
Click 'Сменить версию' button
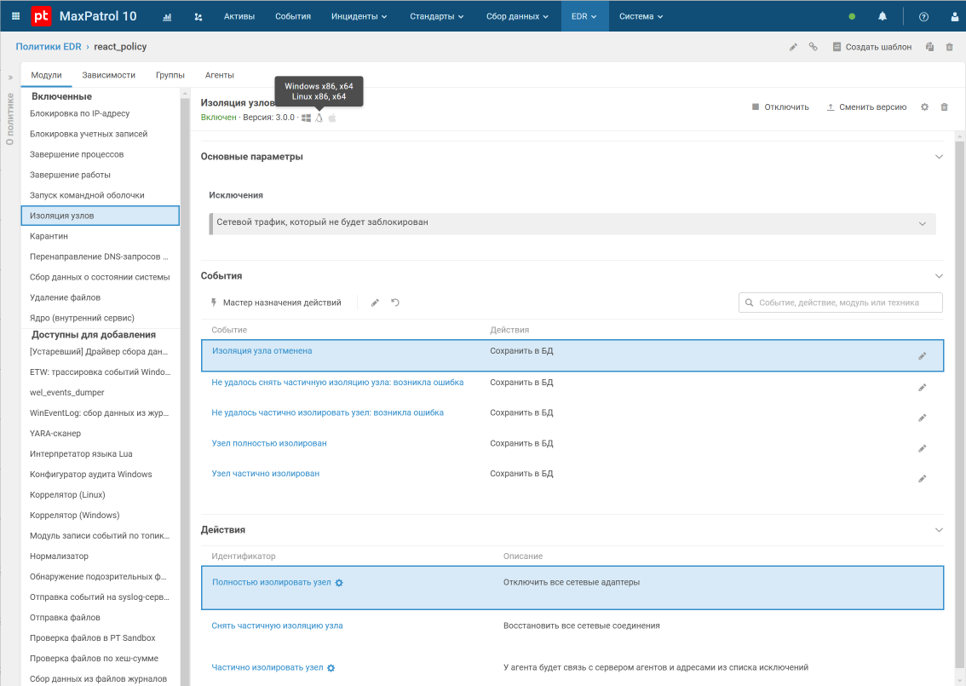[x=866, y=107]
